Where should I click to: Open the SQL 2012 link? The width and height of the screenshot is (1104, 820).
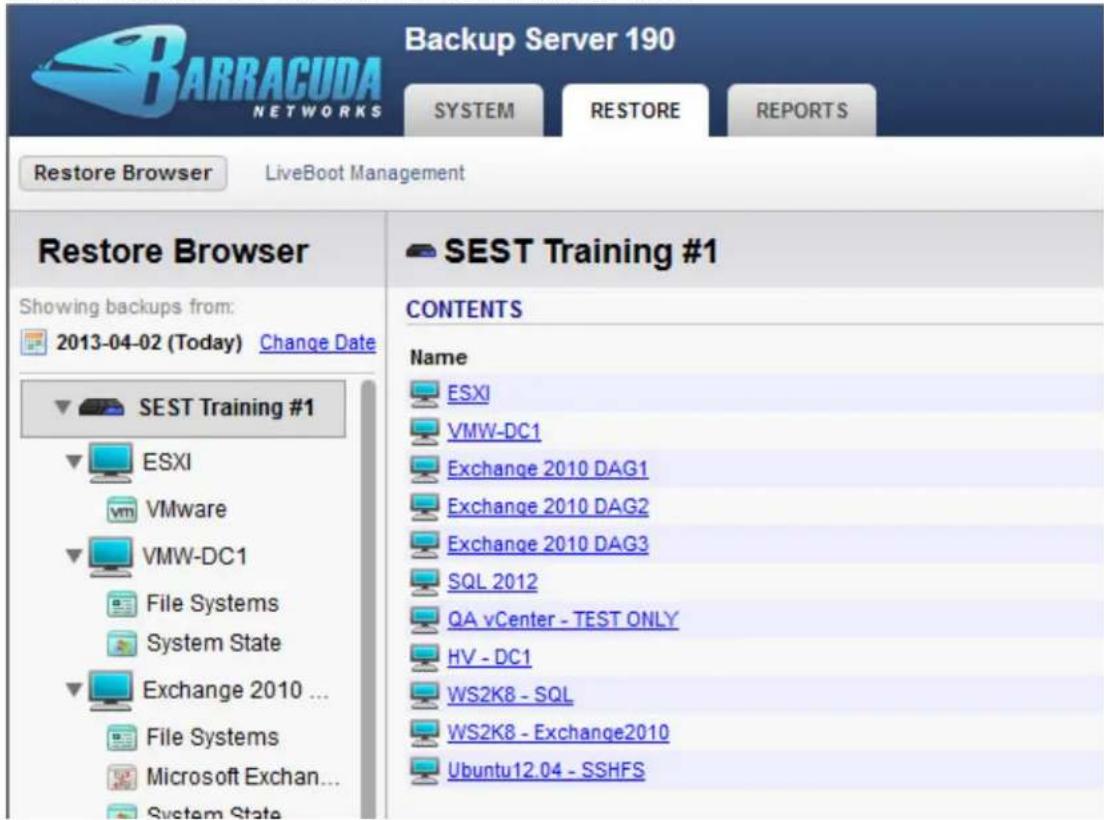tap(493, 582)
